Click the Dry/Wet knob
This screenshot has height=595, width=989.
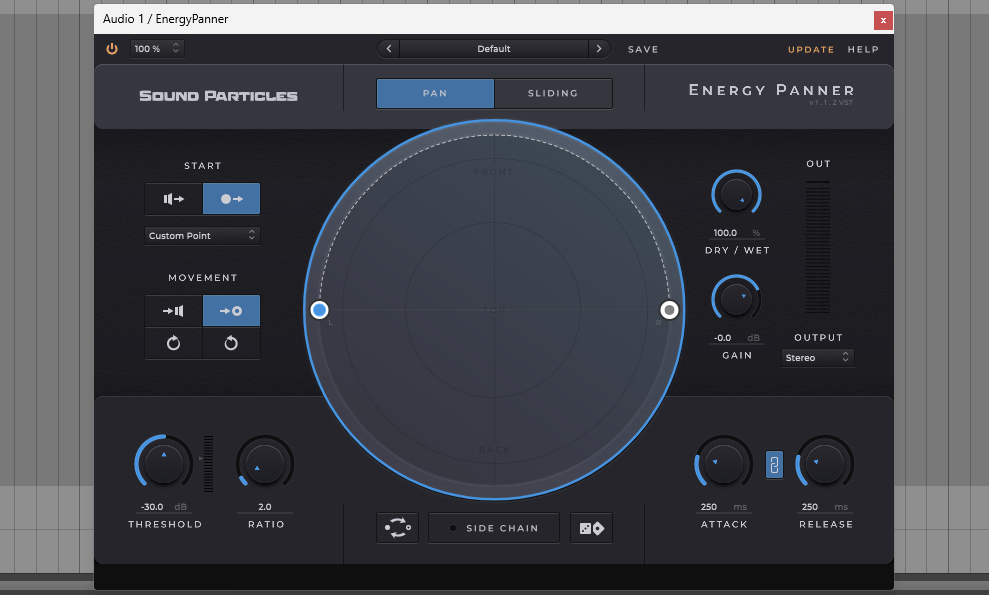(736, 194)
